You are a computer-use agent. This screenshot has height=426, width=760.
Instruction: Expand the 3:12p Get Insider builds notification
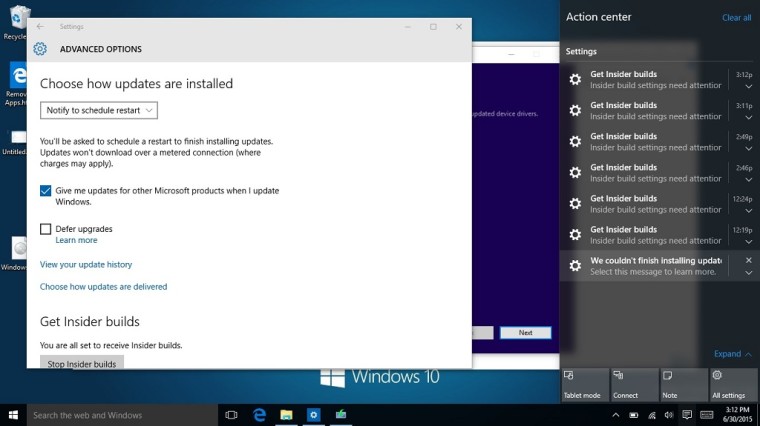(748, 87)
